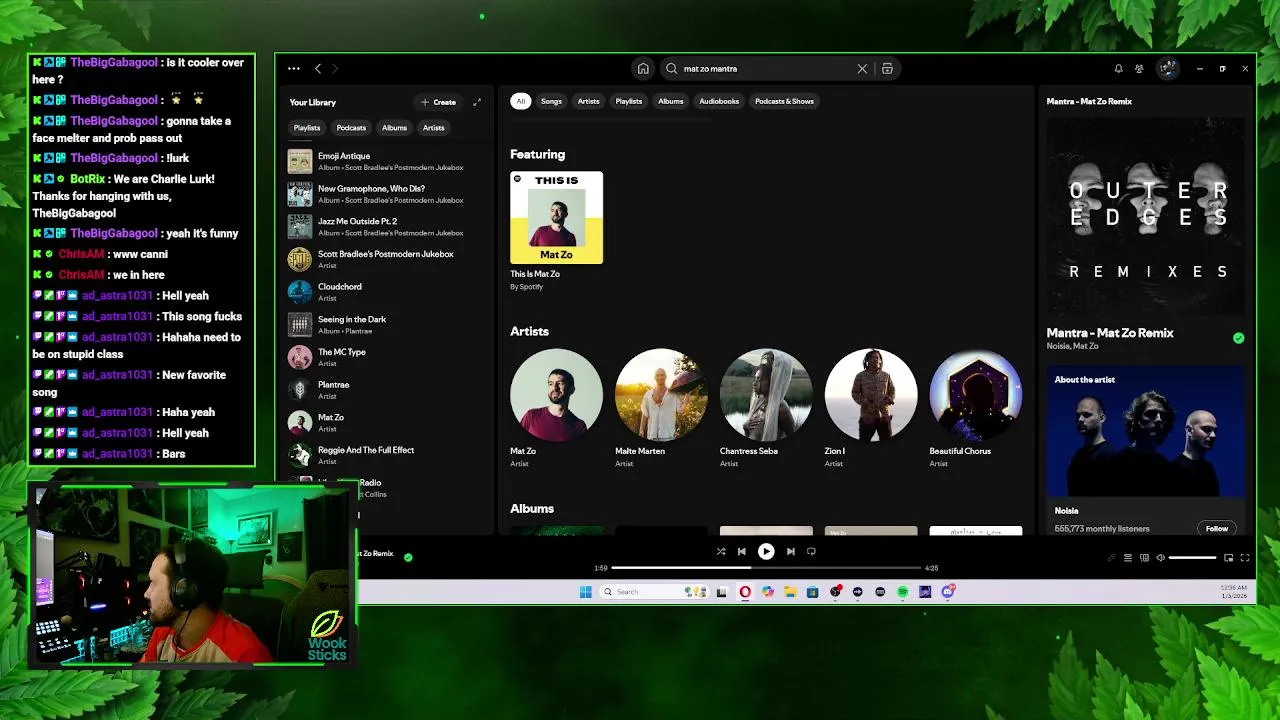Open the Spotify three-dots menu
This screenshot has width=1280, height=720.
[293, 69]
